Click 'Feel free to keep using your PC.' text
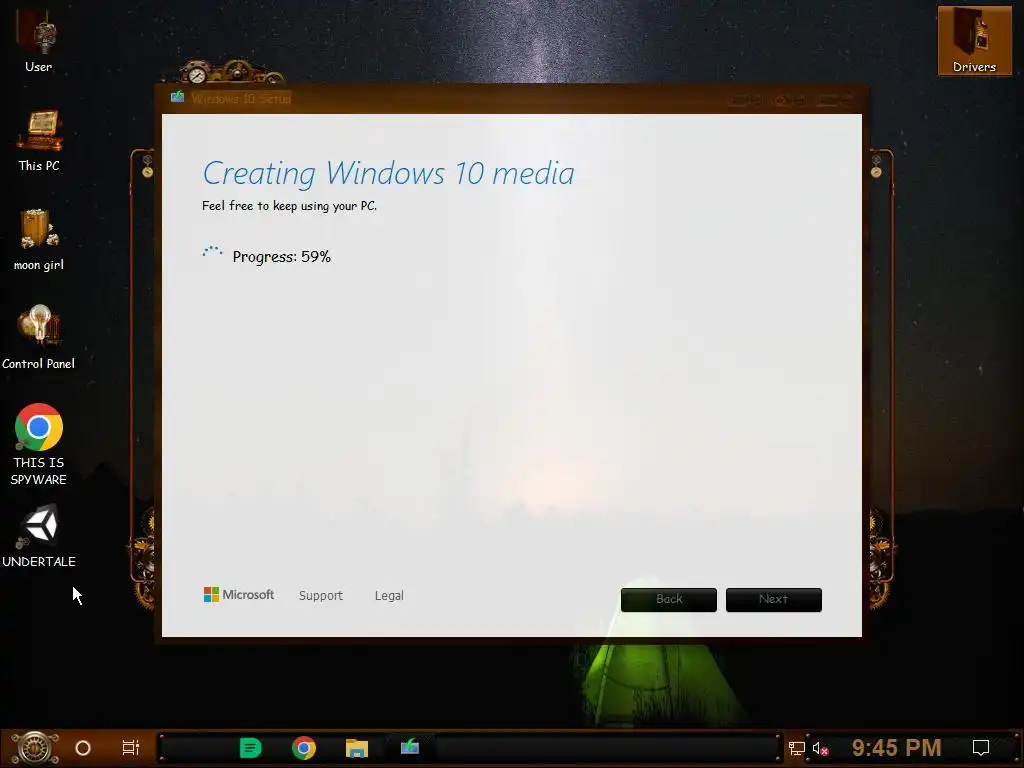 289,206
